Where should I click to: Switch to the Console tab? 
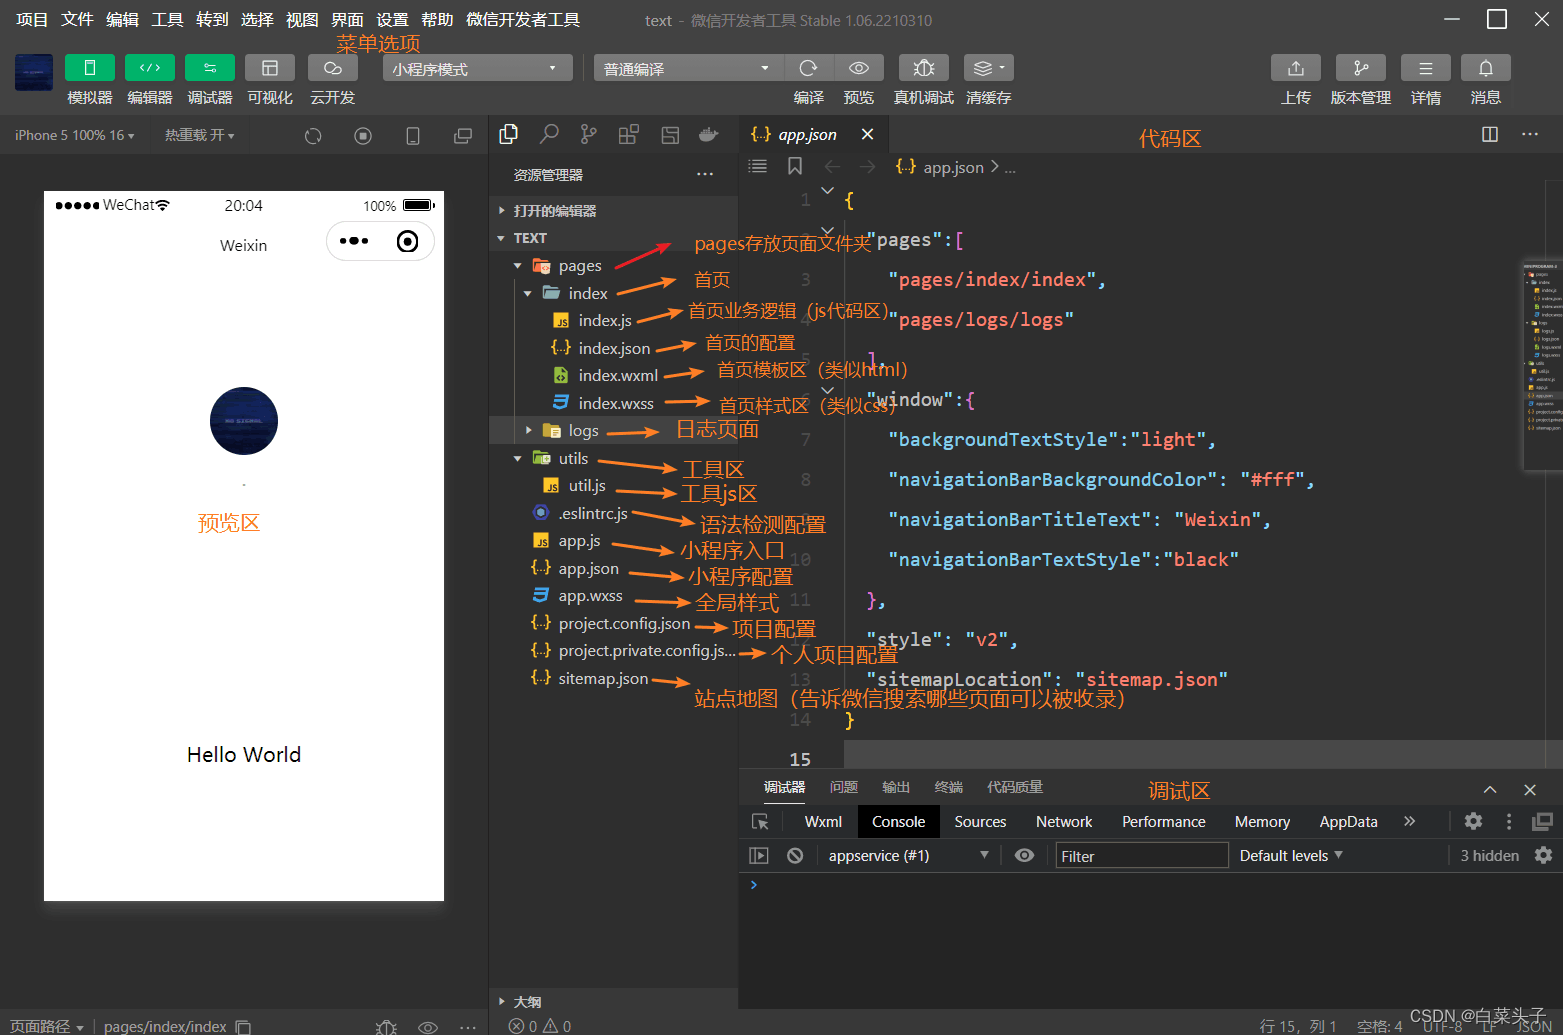(x=898, y=821)
